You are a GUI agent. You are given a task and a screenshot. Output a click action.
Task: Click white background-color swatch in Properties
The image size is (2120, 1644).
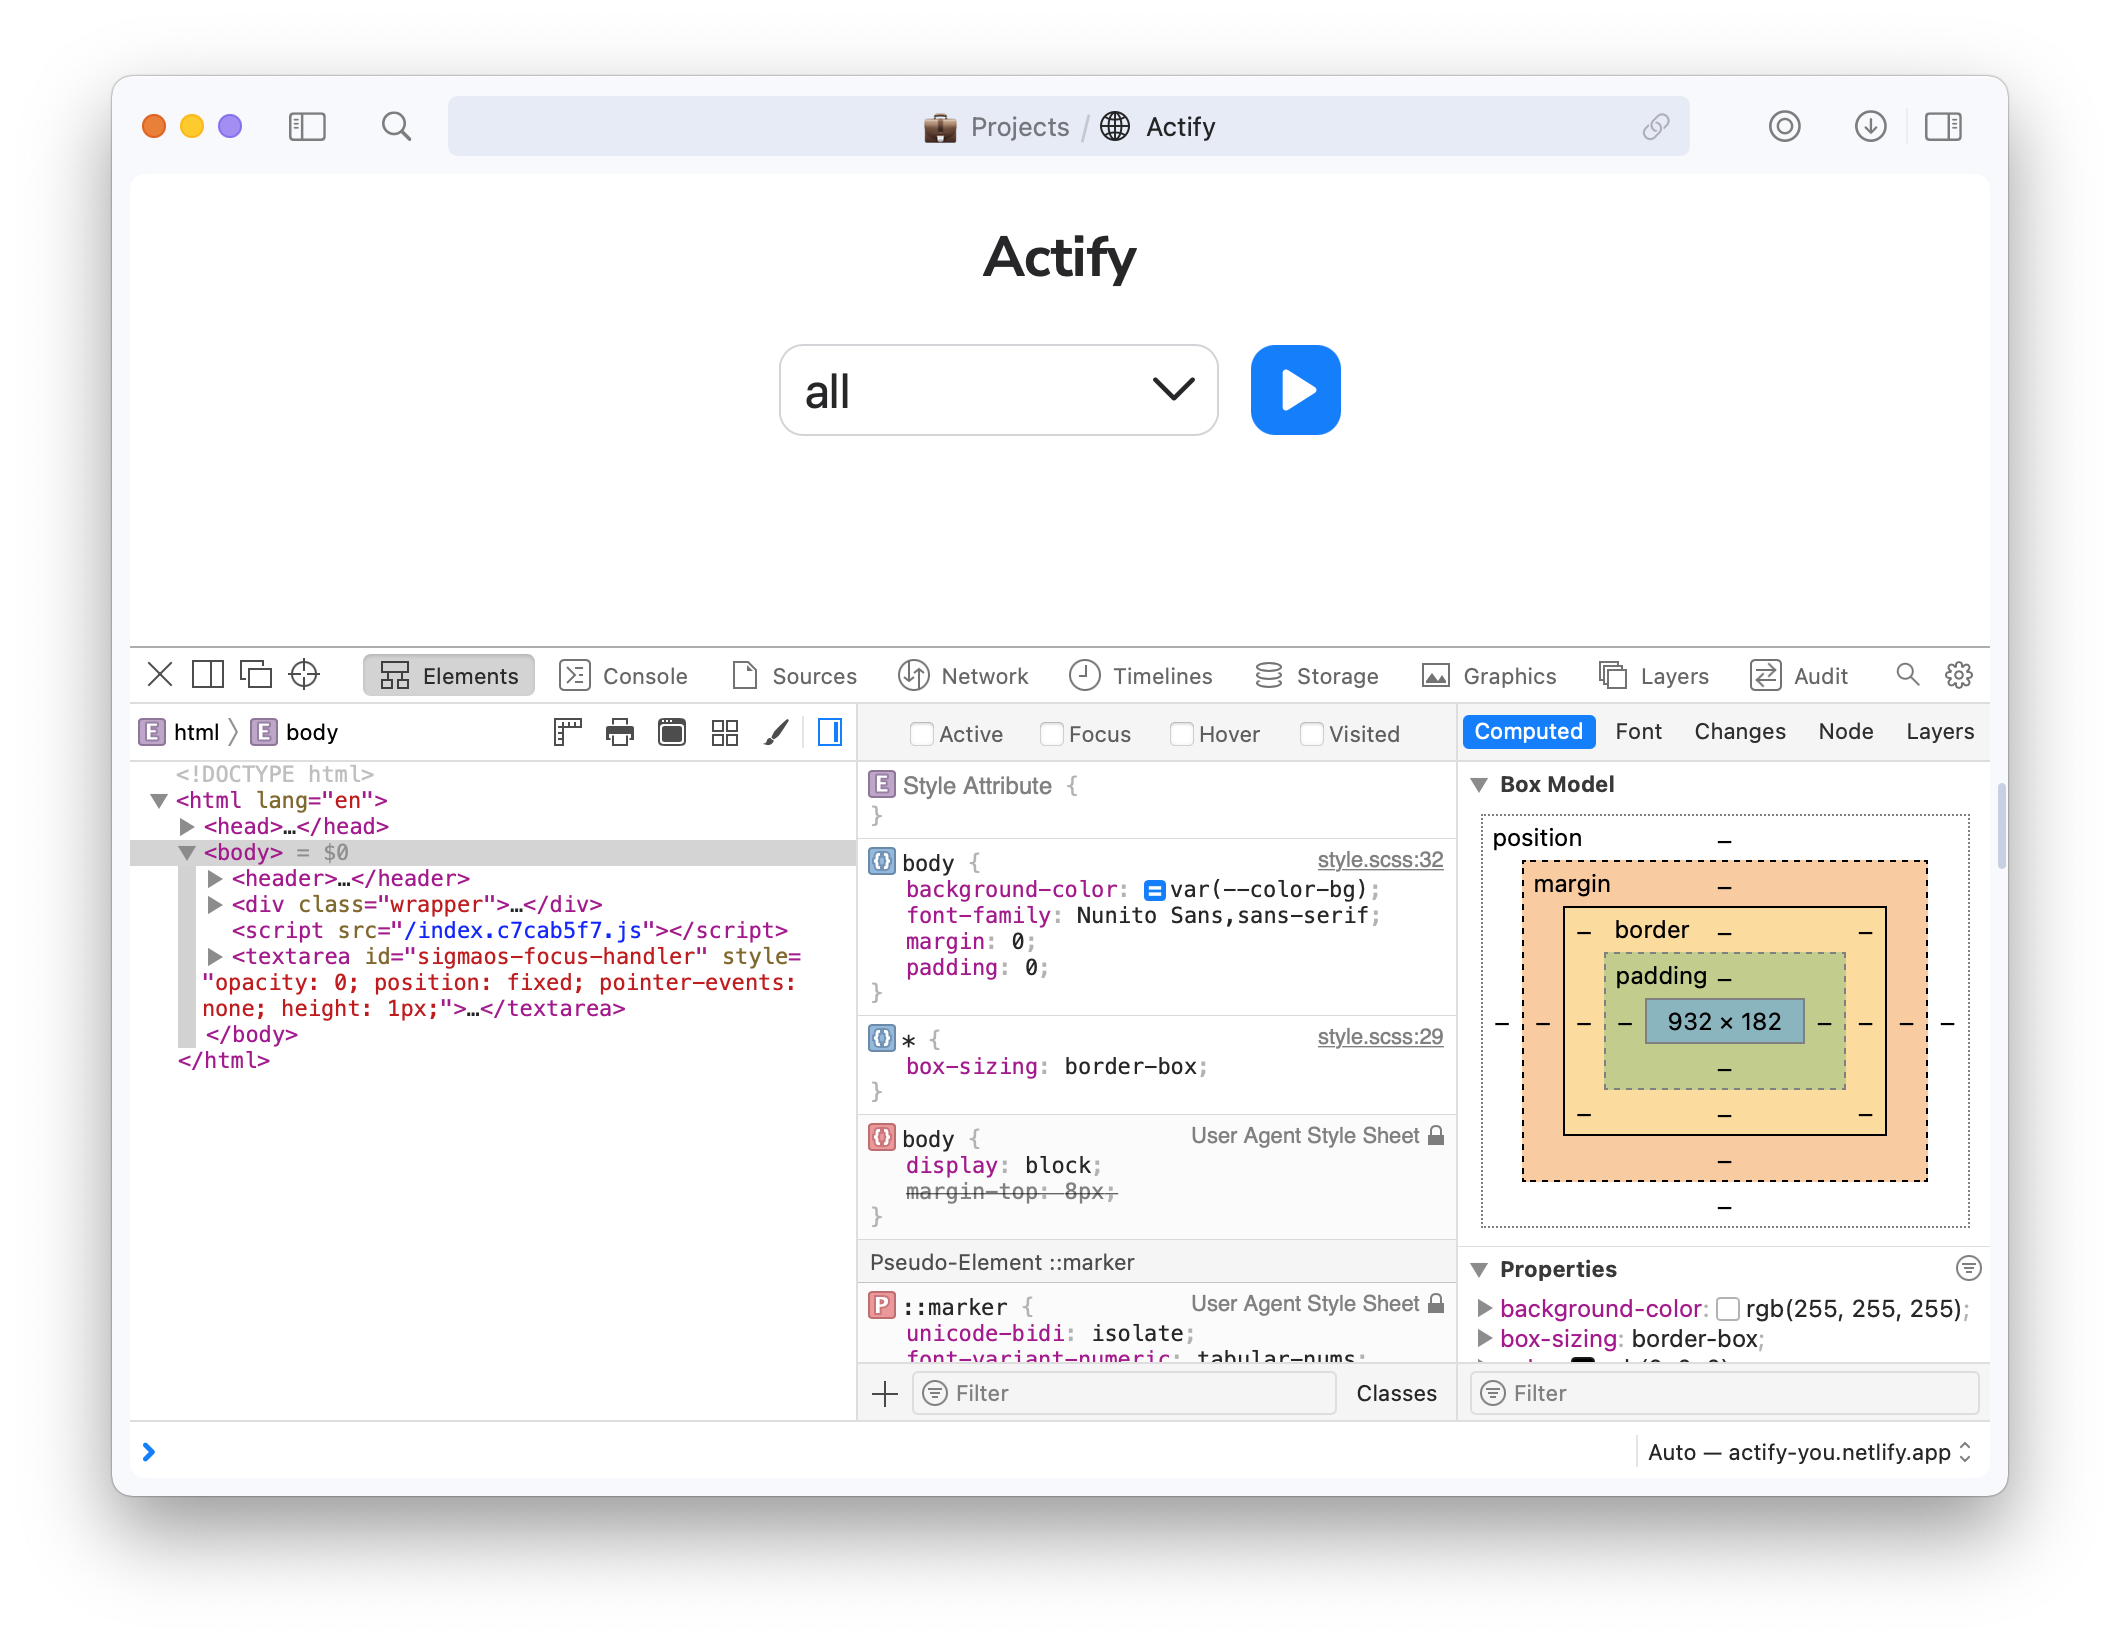[x=1727, y=1309]
